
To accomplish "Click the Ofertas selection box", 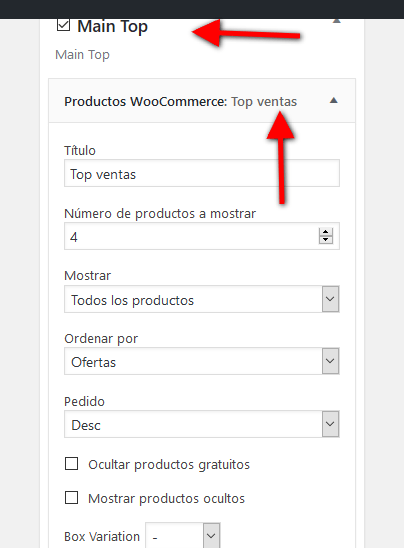I will pos(202,361).
